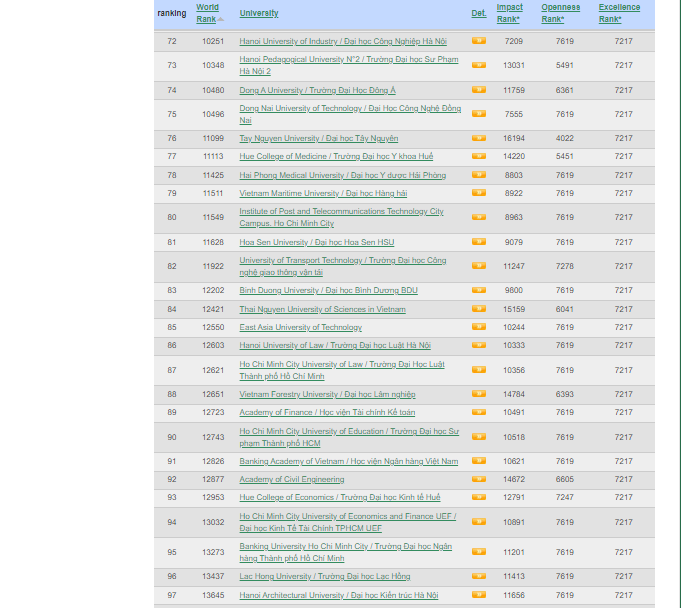
Task: Open Tay Nguyen University link
Action: (319, 139)
